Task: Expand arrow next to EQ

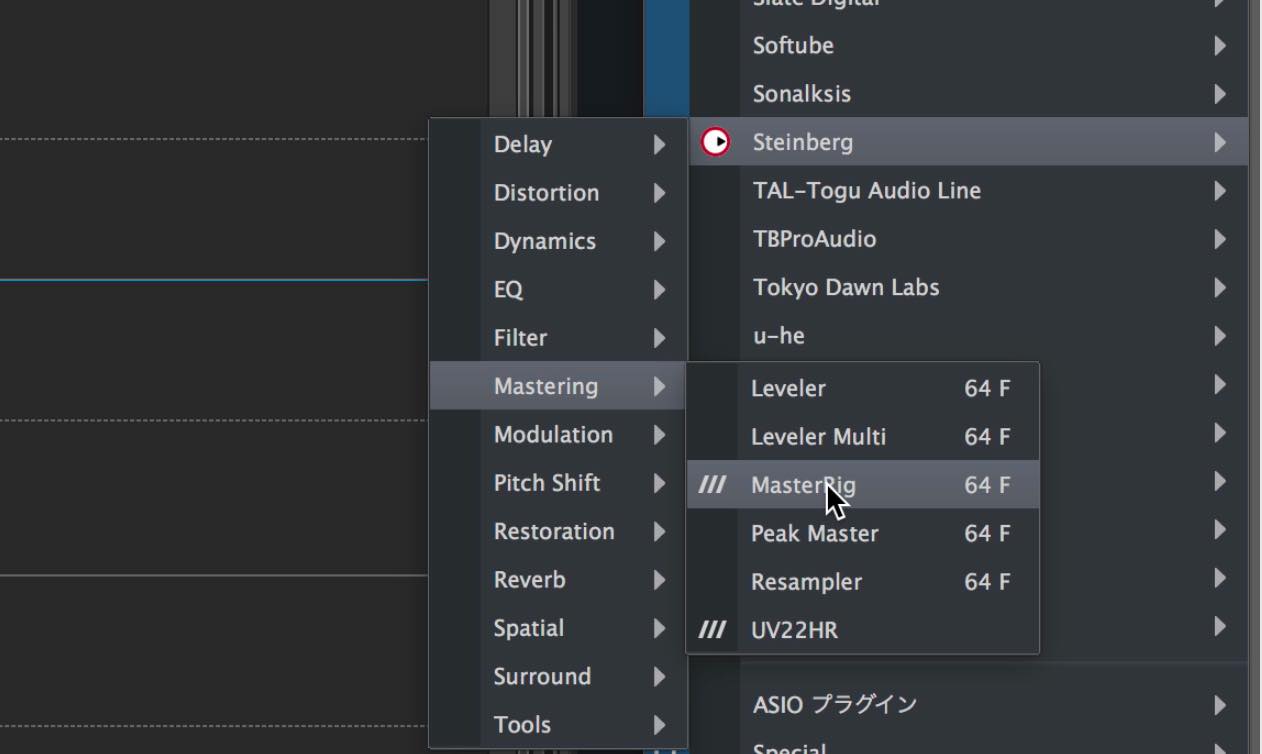Action: 659,289
